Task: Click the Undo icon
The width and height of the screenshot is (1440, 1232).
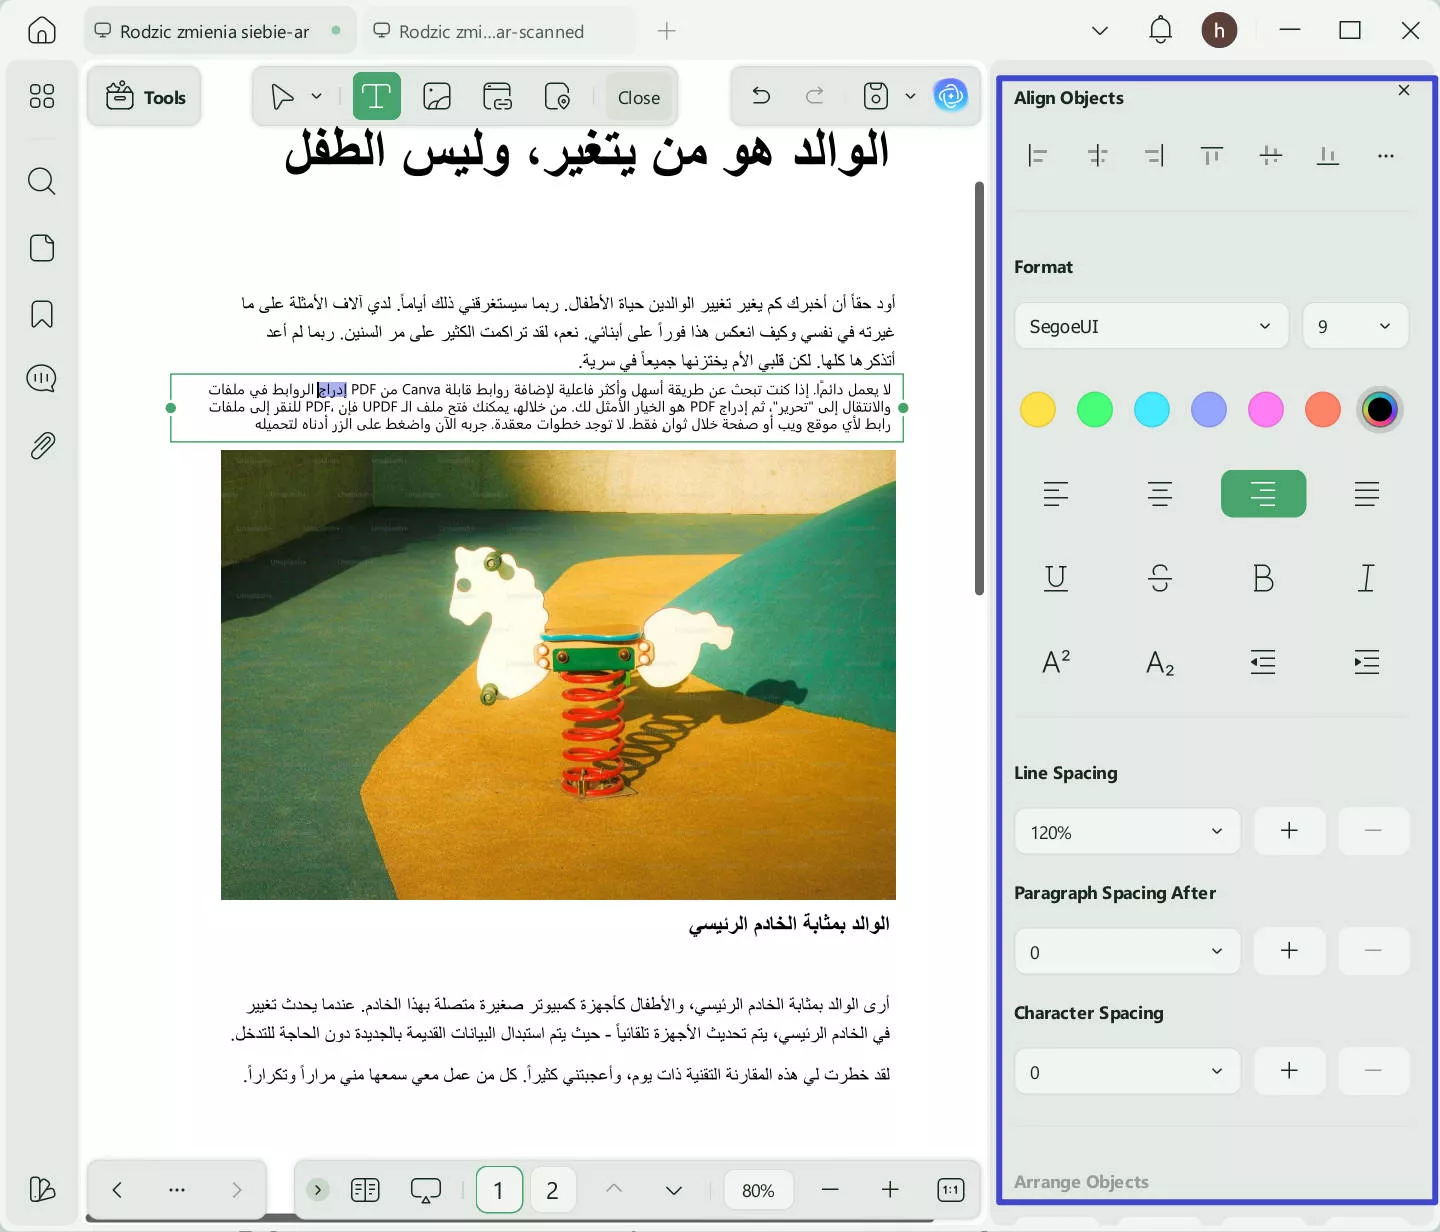Action: pos(760,95)
